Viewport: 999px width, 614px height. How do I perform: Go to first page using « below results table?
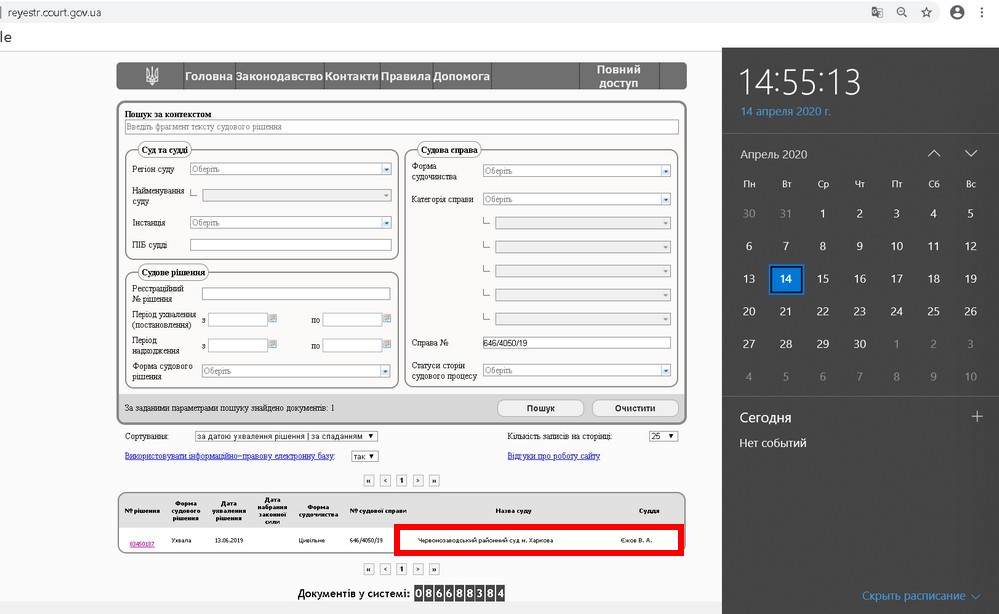pos(369,569)
